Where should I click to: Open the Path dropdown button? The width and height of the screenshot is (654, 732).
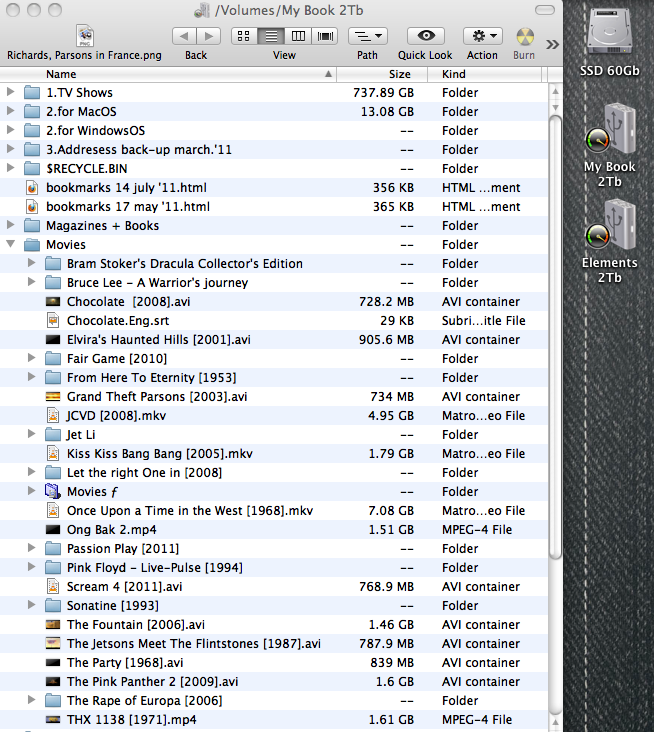pyautogui.click(x=368, y=36)
